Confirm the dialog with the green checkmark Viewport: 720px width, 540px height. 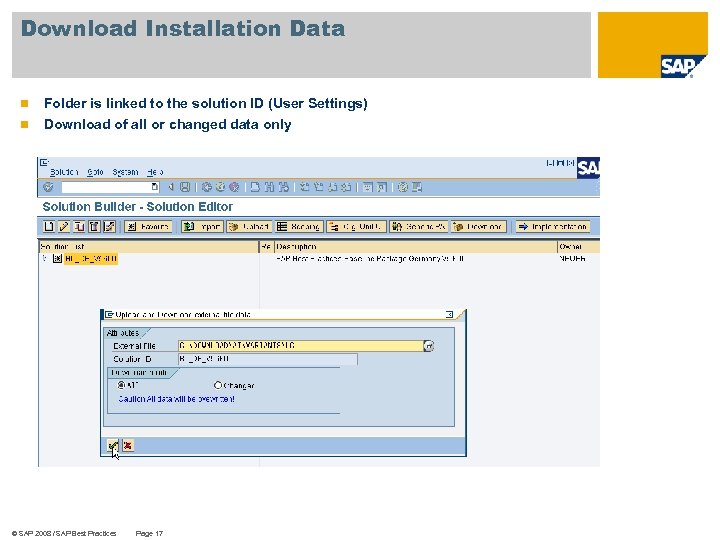coord(112,445)
